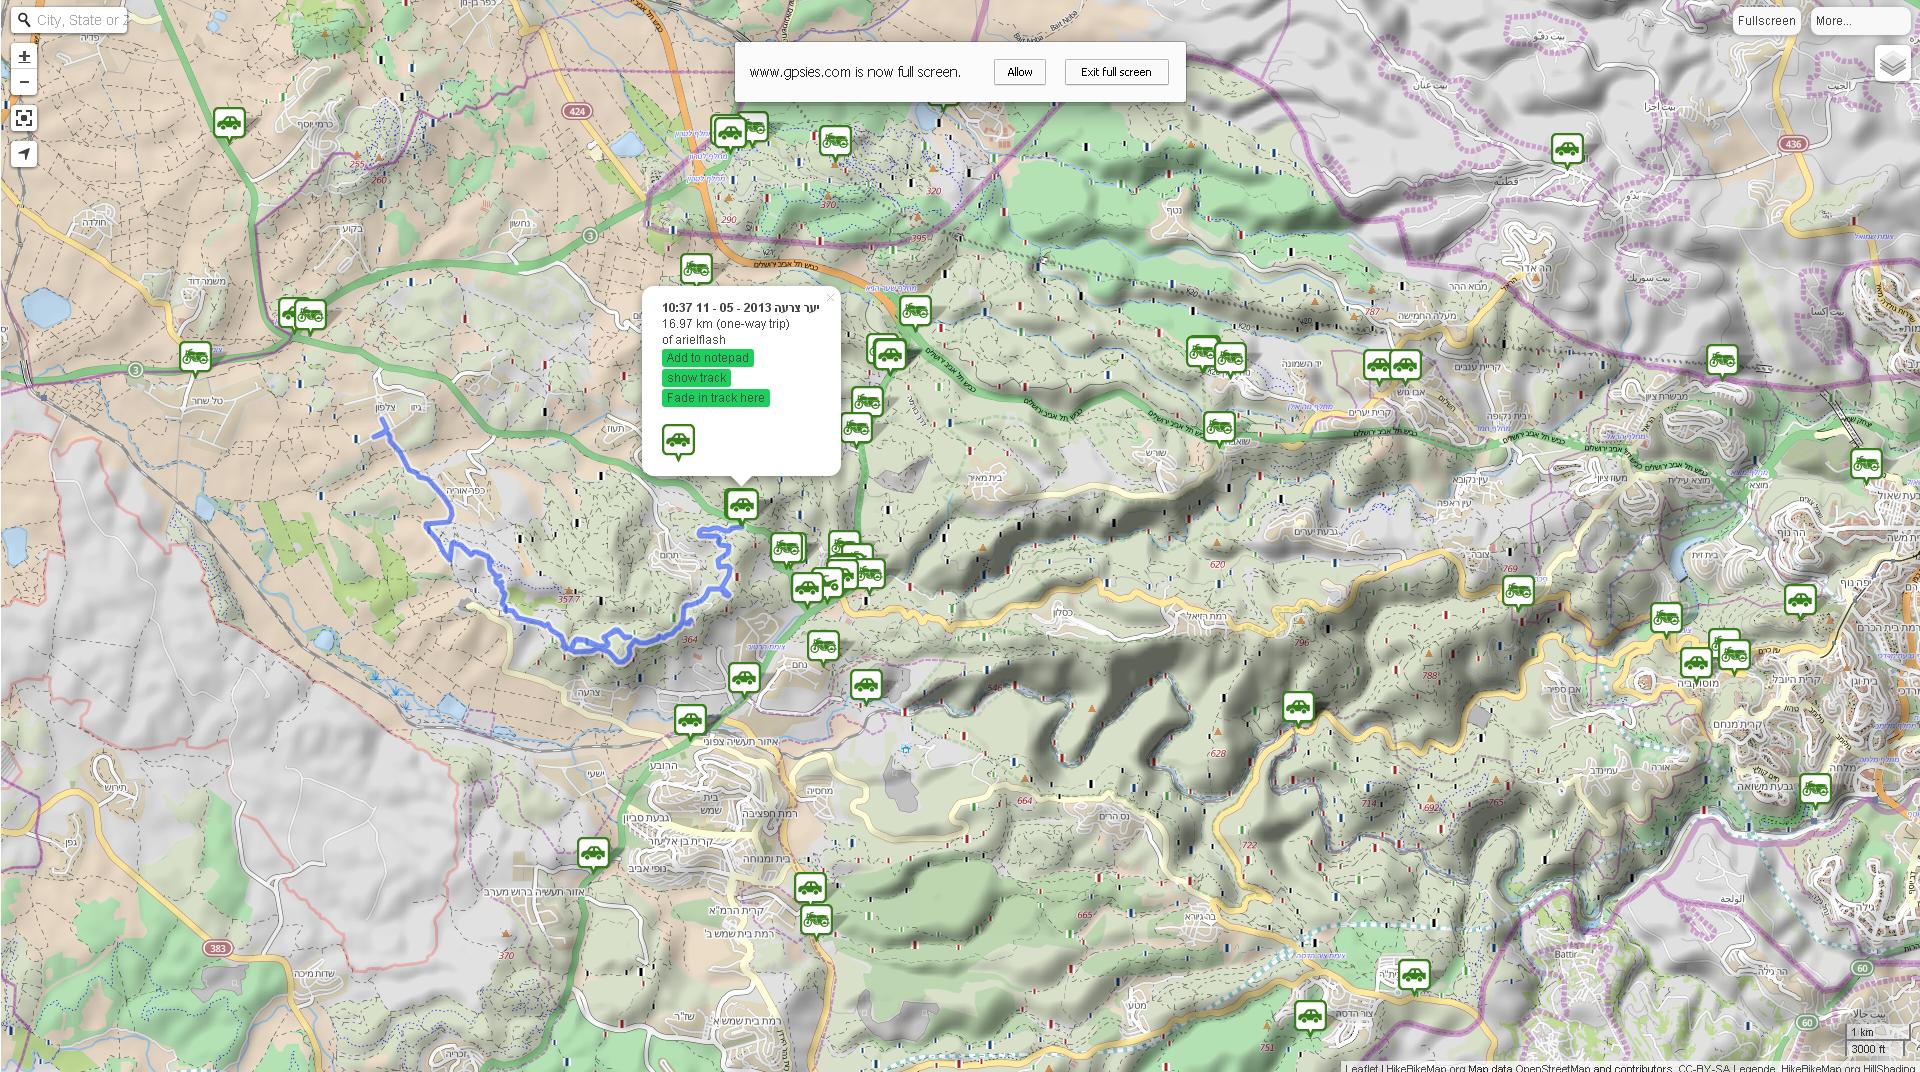Click the zoom out minus button

pyautogui.click(x=24, y=82)
